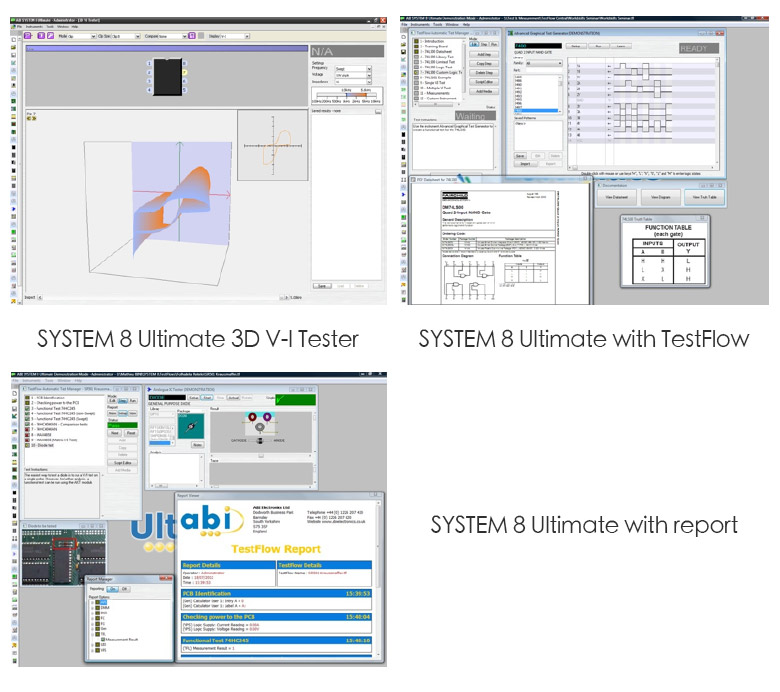The image size is (780, 692).
Task: Click 2D V-I curve preview in V-I Tester
Action: 273,145
